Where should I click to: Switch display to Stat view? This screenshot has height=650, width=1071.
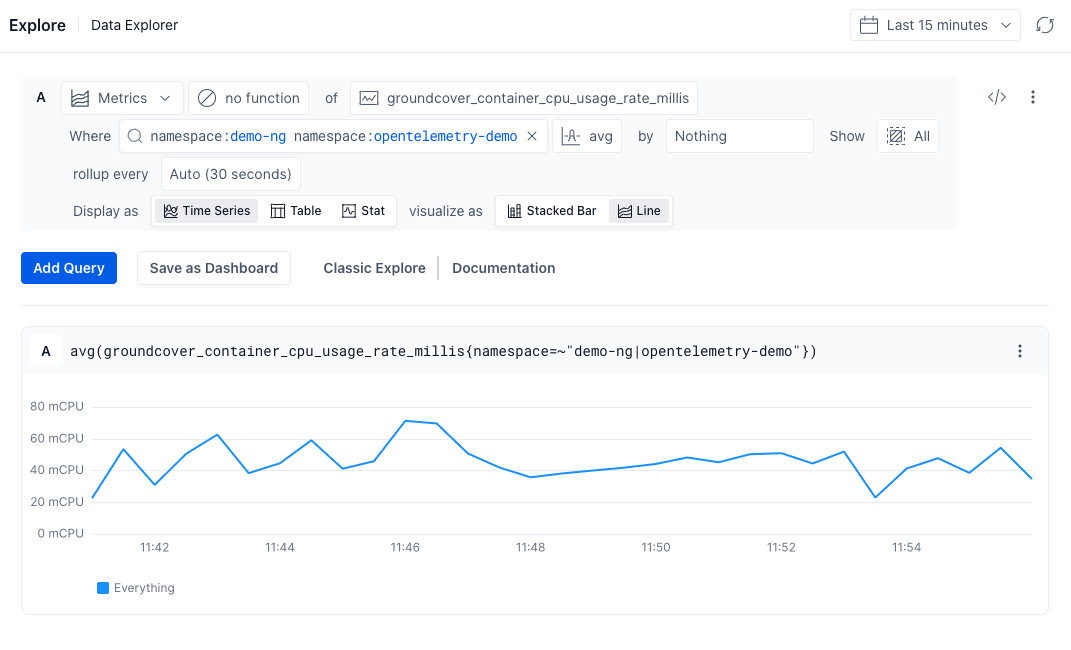point(363,211)
